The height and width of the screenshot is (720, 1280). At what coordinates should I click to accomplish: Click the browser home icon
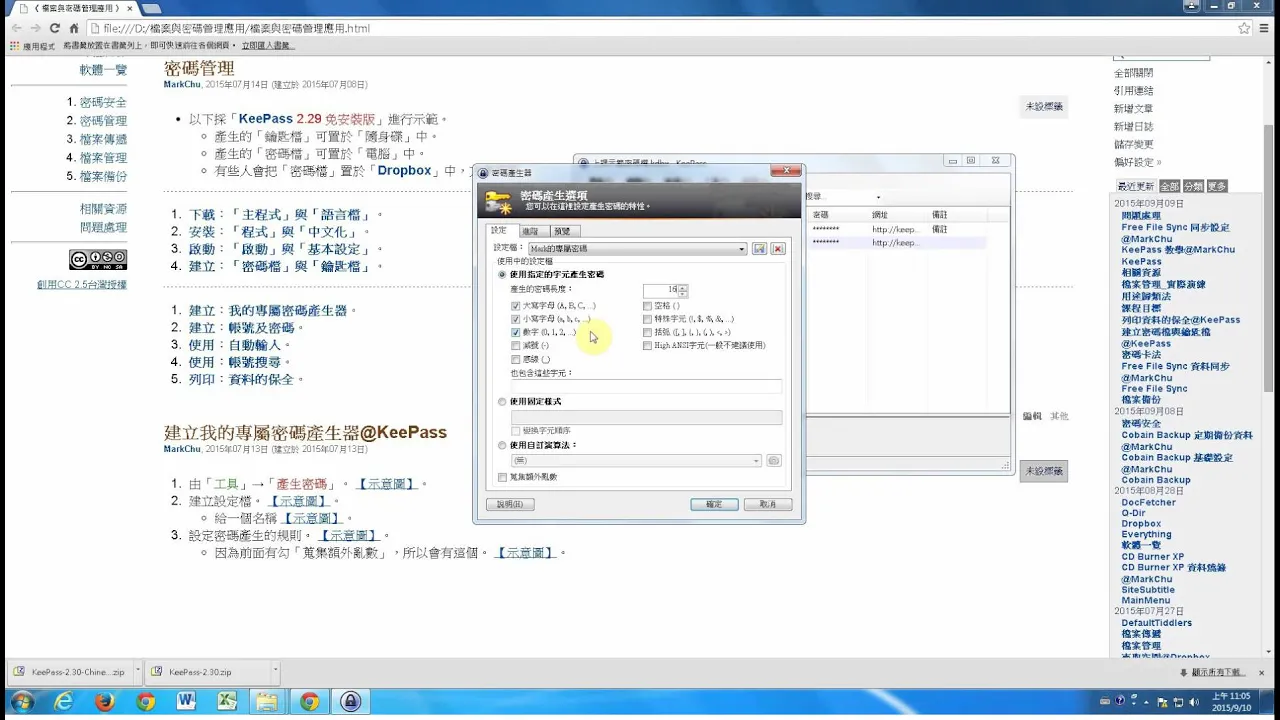[x=74, y=28]
